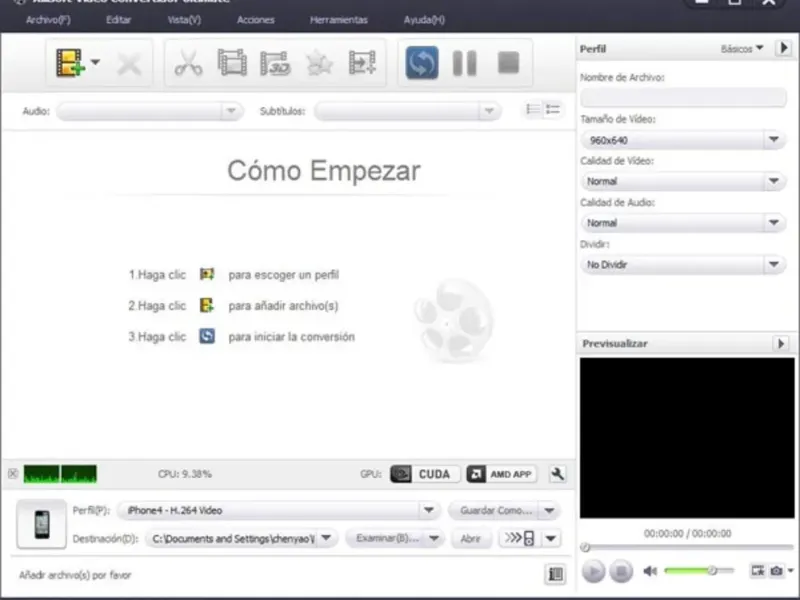Click the black preview video area

click(687, 438)
